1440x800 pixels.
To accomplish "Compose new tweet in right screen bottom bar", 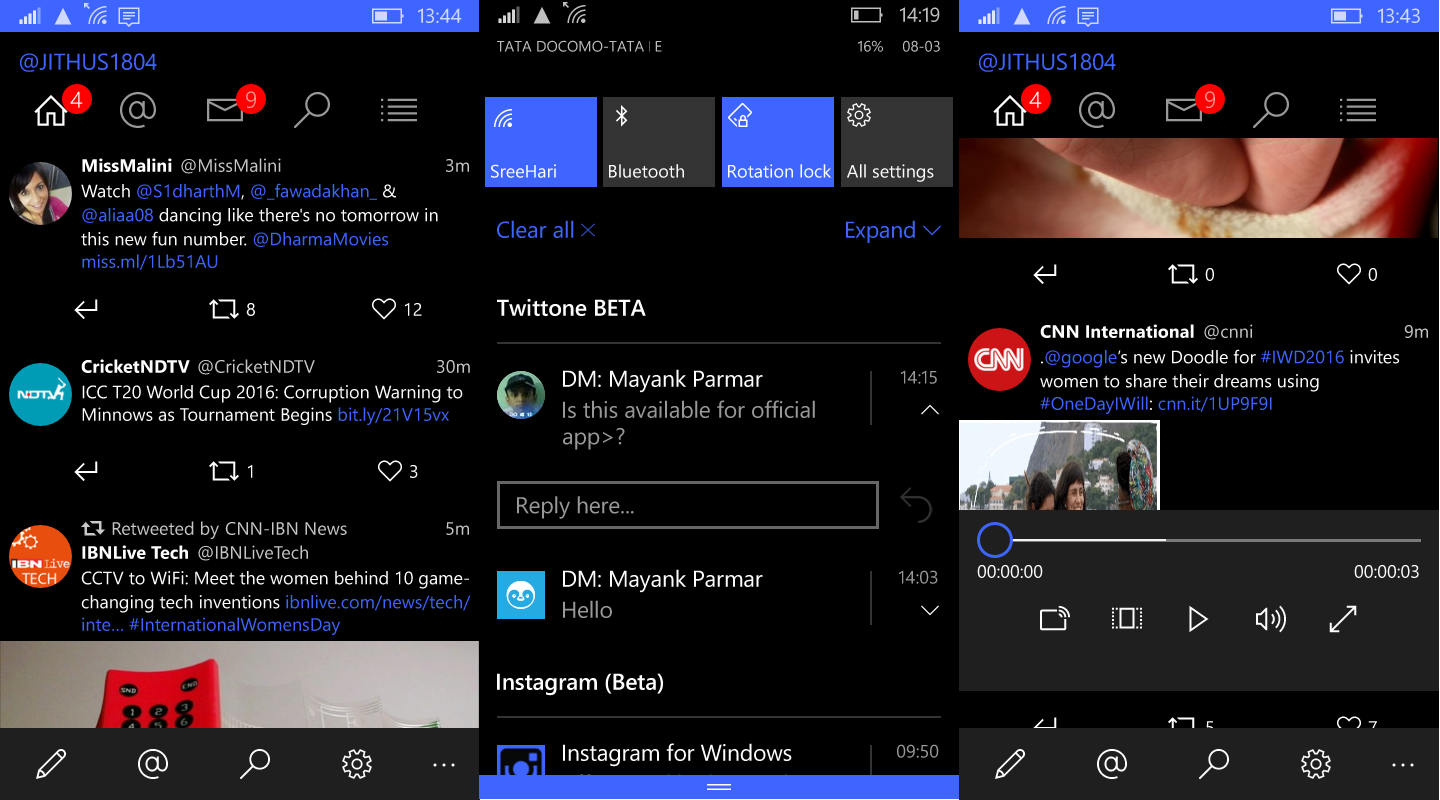I will point(1010,765).
